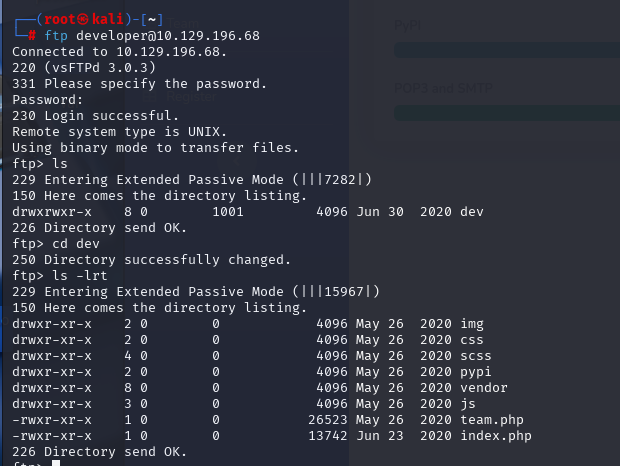Click the Kali skull symbol in the prompt
The height and width of the screenshot is (466, 620).
[83, 19]
